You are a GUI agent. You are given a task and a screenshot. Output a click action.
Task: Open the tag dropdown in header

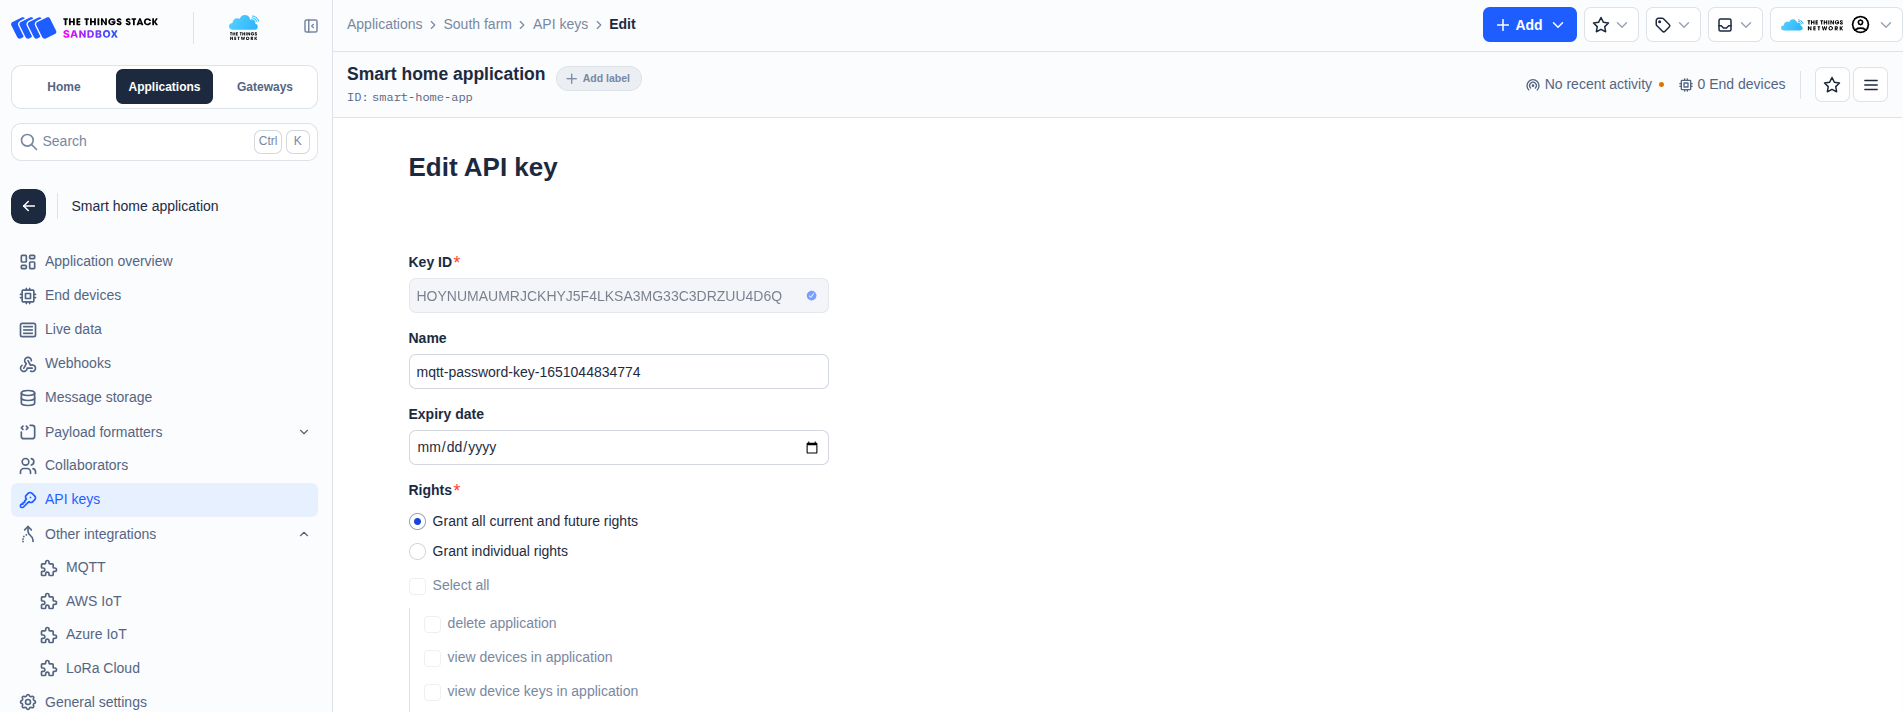click(x=1673, y=25)
